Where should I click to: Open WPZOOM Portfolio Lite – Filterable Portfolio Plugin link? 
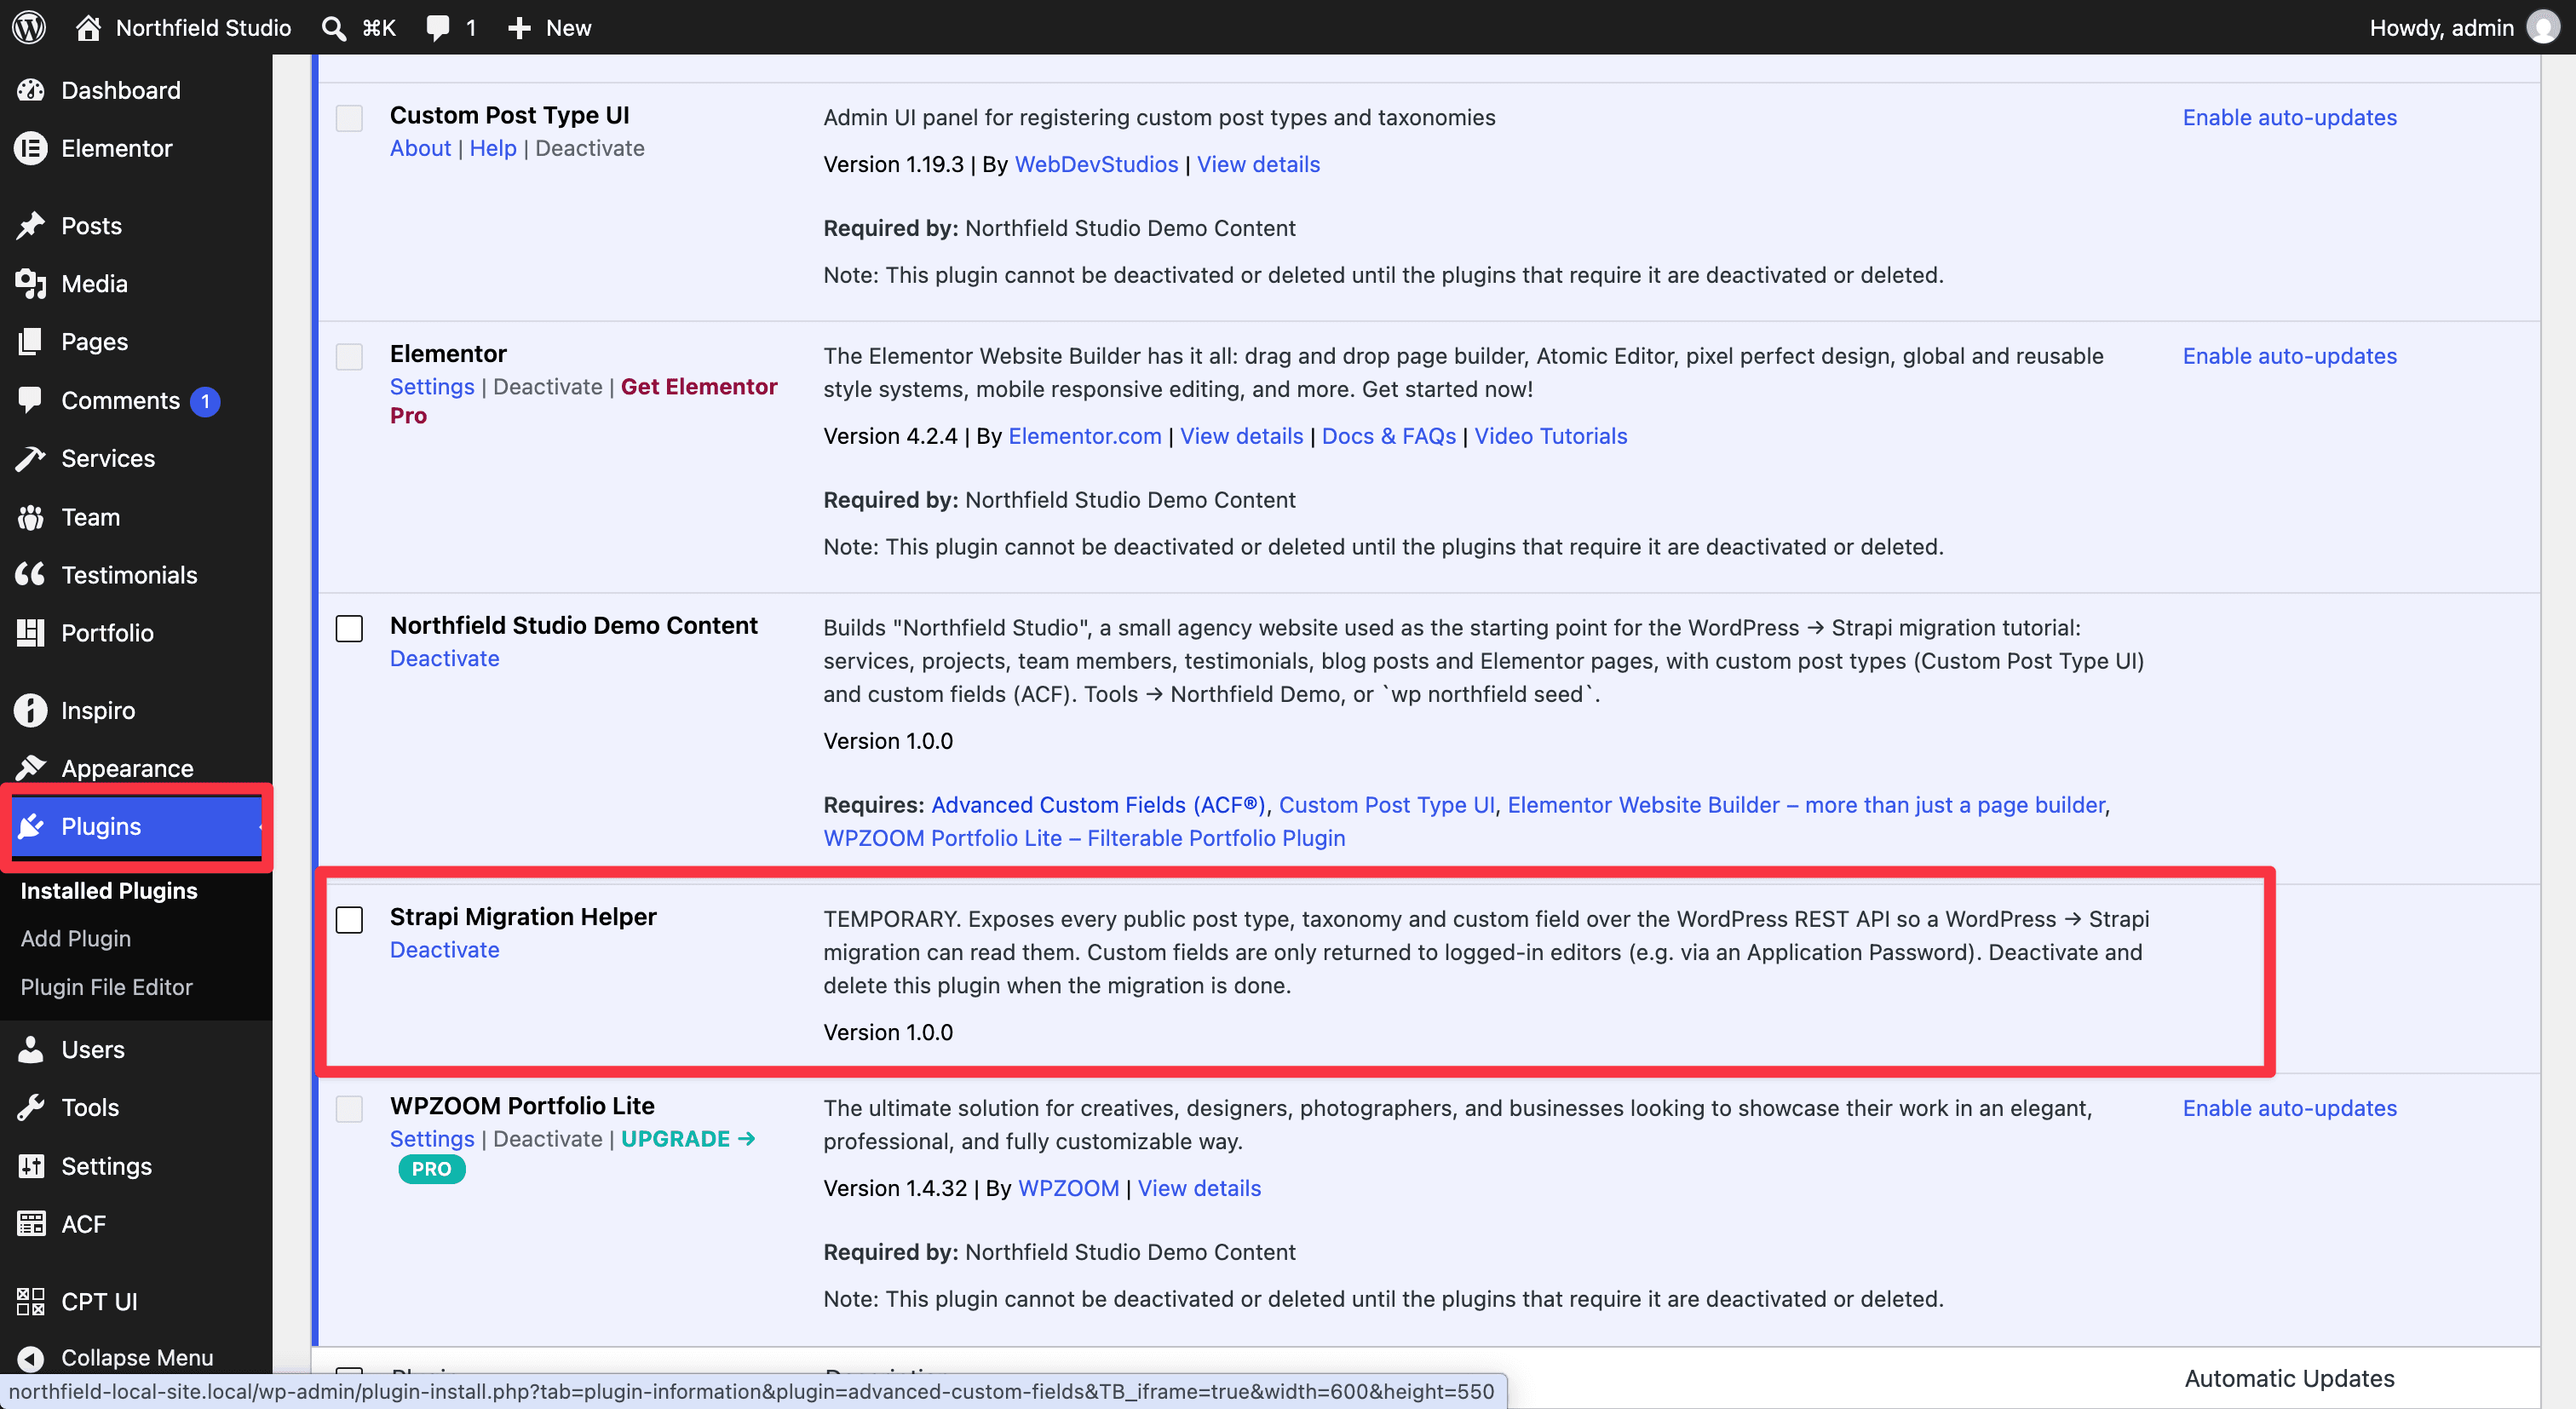1084,838
